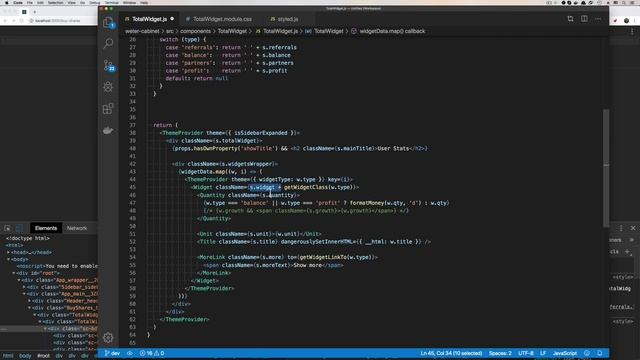Image resolution: width=640 pixels, height=360 pixels.
Task: Show more tabs in the DevTools styles pane
Action: coord(632,240)
